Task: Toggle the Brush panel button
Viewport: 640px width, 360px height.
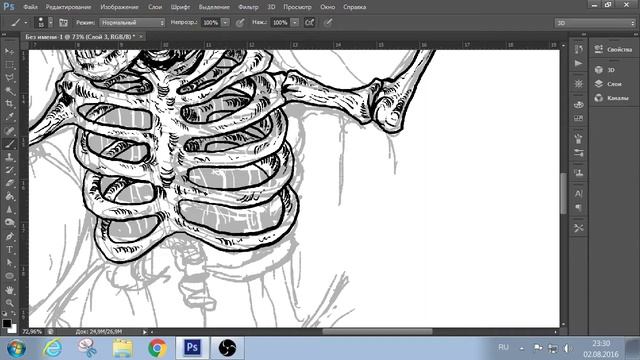Action: click(x=63, y=23)
